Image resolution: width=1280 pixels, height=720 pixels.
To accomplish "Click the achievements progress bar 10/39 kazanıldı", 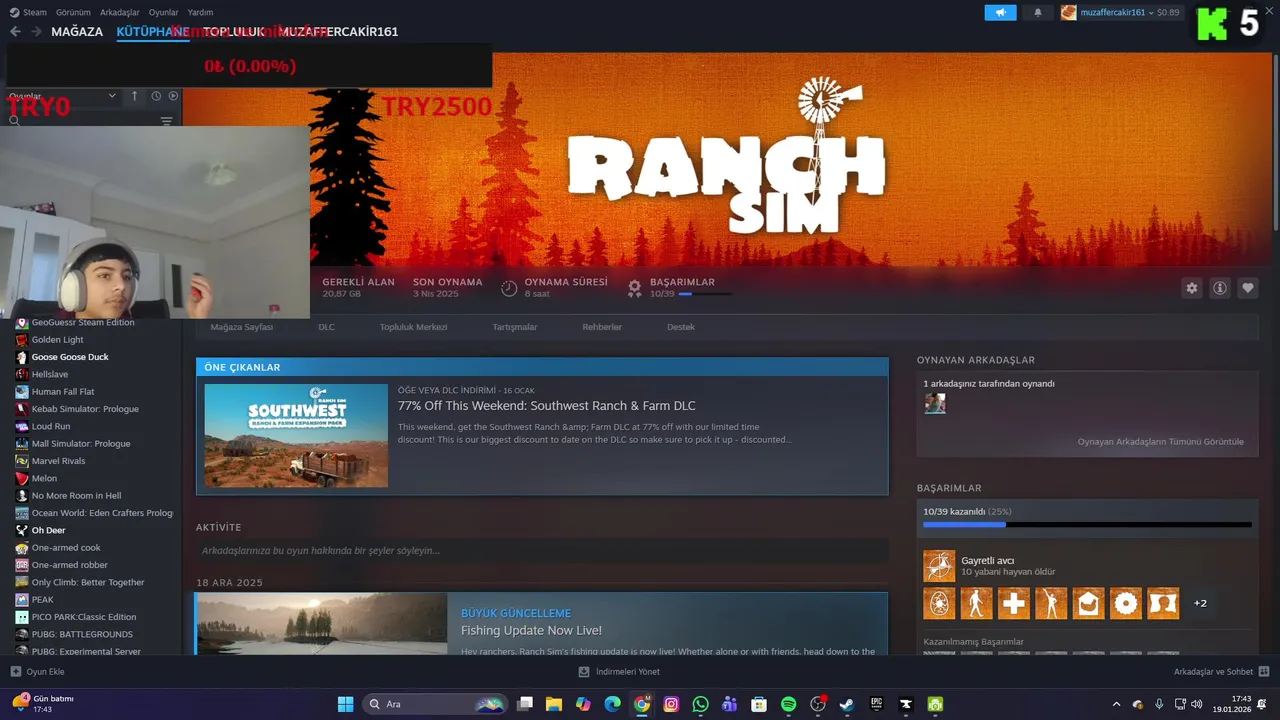I will point(1087,524).
